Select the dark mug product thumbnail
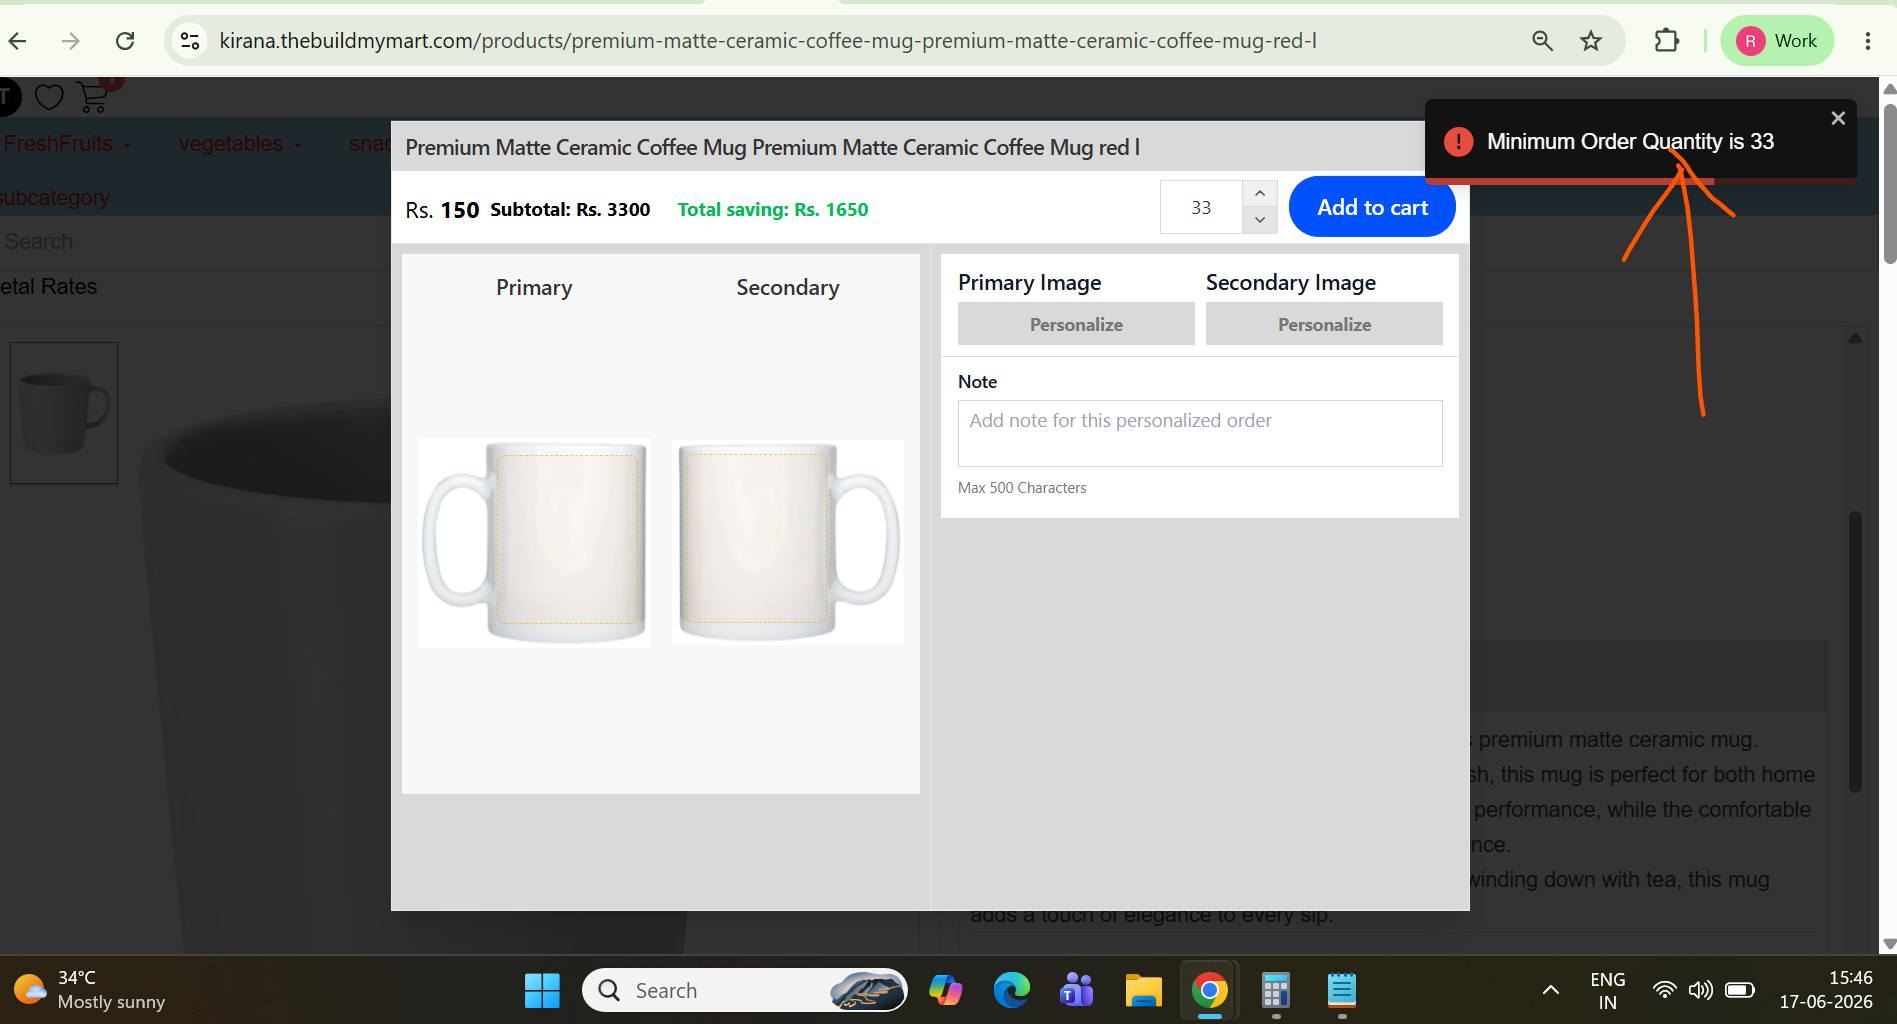Screen dimensions: 1897x1024 (x=64, y=413)
